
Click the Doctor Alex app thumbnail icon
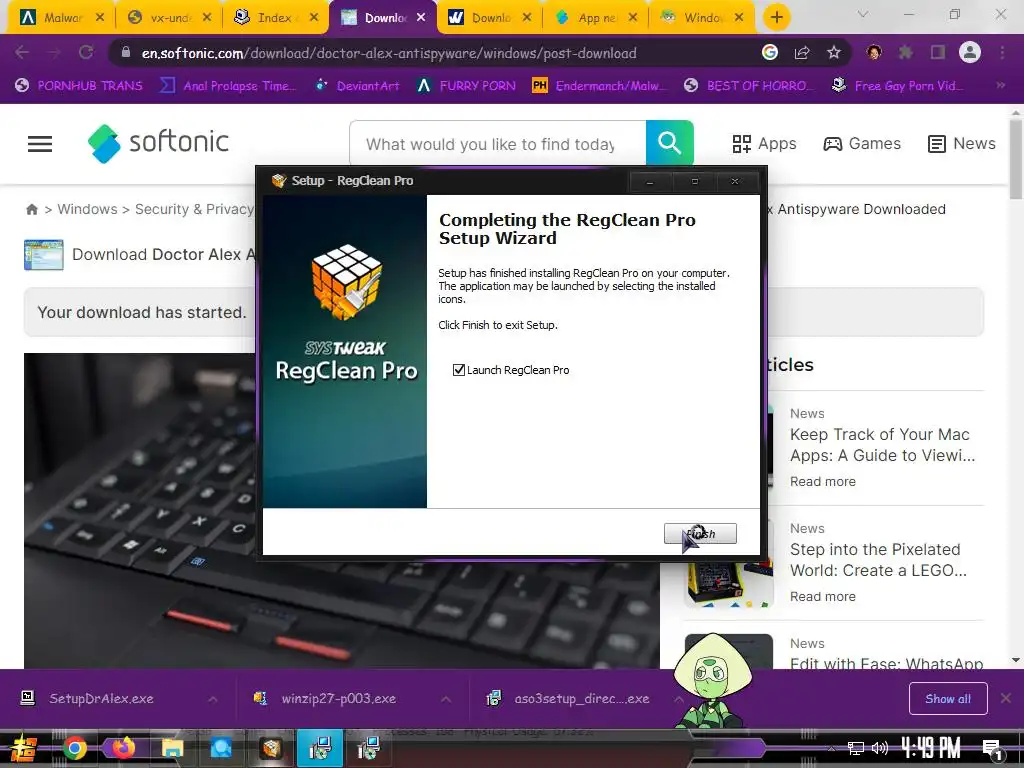pos(44,255)
